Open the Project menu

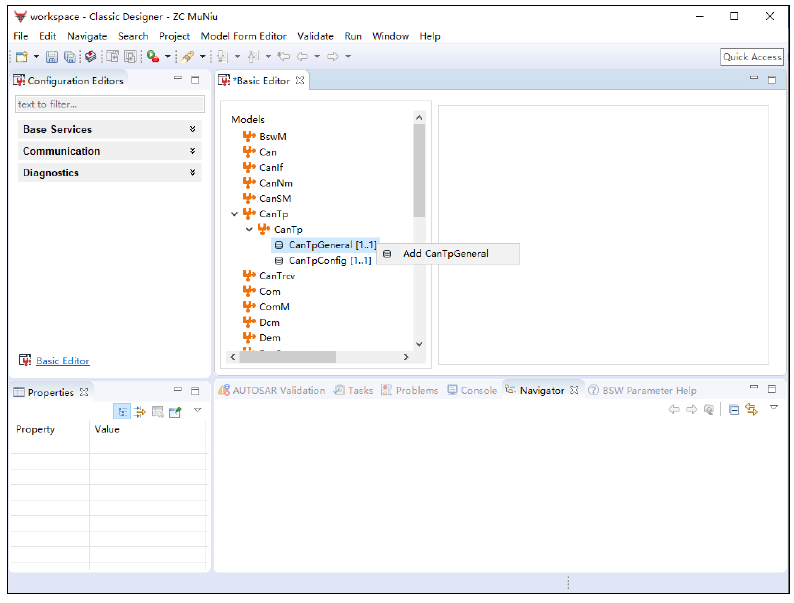(x=174, y=36)
